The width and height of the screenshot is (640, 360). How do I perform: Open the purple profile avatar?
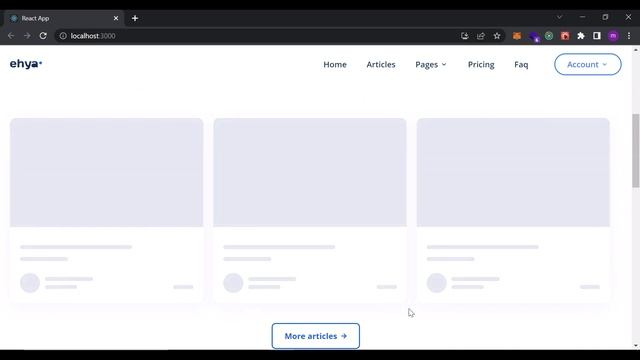(x=613, y=36)
